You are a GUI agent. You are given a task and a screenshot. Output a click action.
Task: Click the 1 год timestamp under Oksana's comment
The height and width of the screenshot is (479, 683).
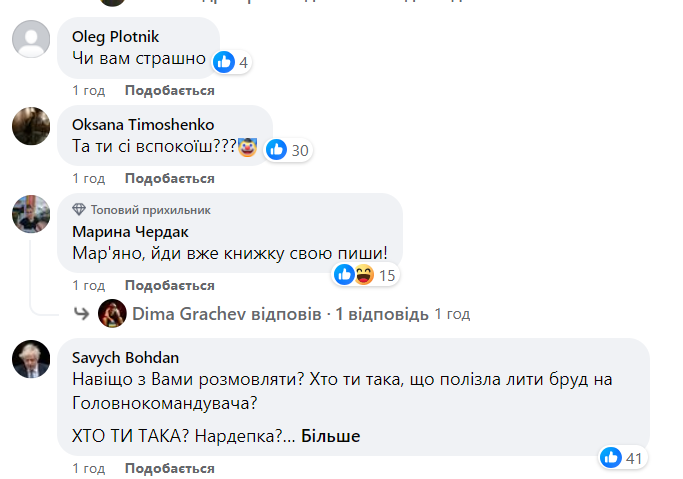click(88, 178)
